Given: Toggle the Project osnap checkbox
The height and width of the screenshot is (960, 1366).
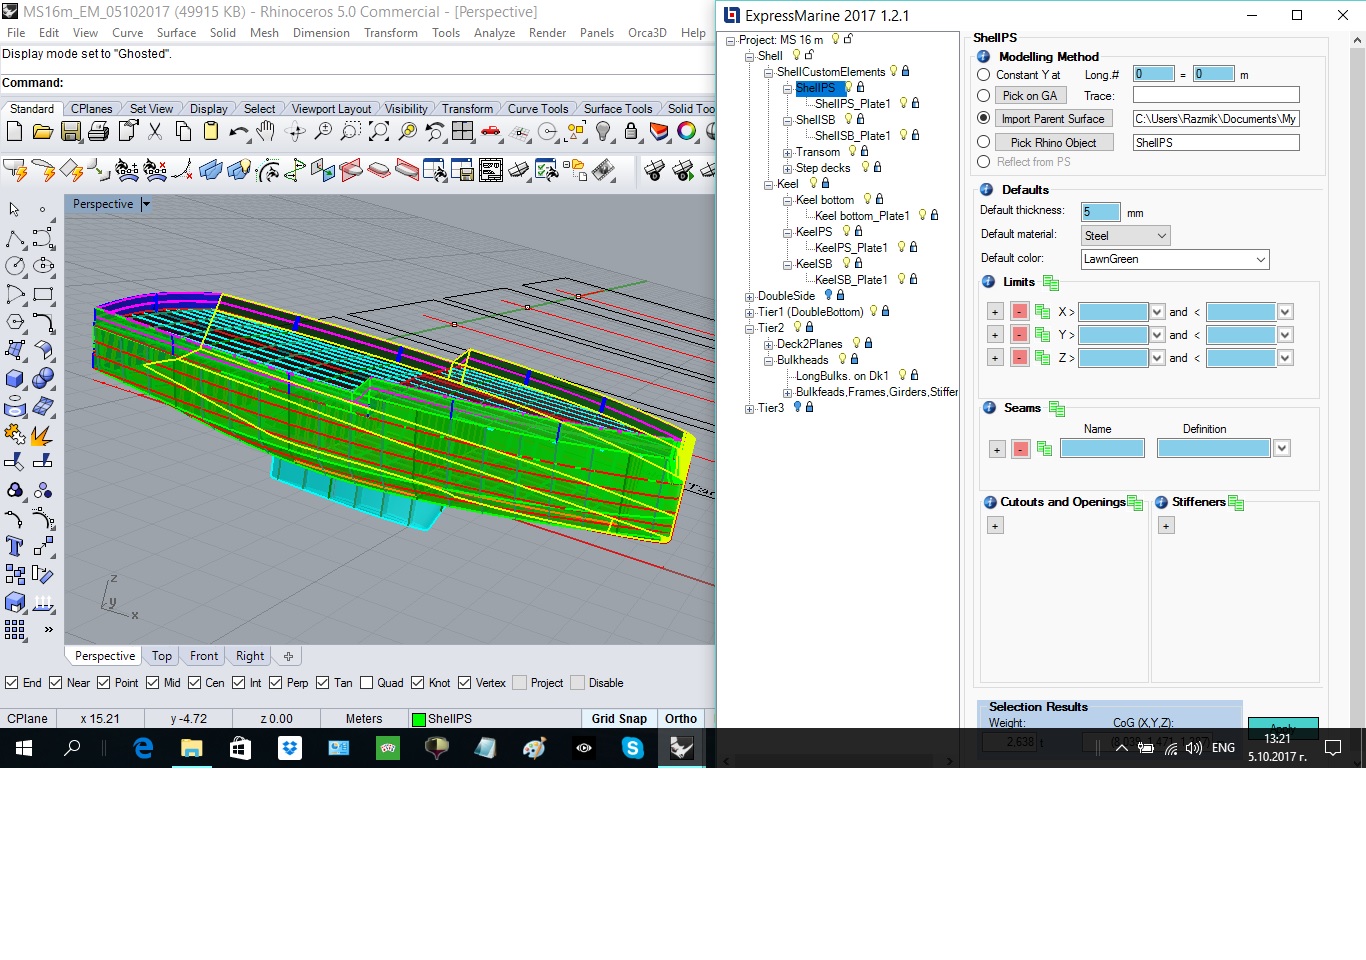Looking at the screenshot, I should click(x=519, y=683).
